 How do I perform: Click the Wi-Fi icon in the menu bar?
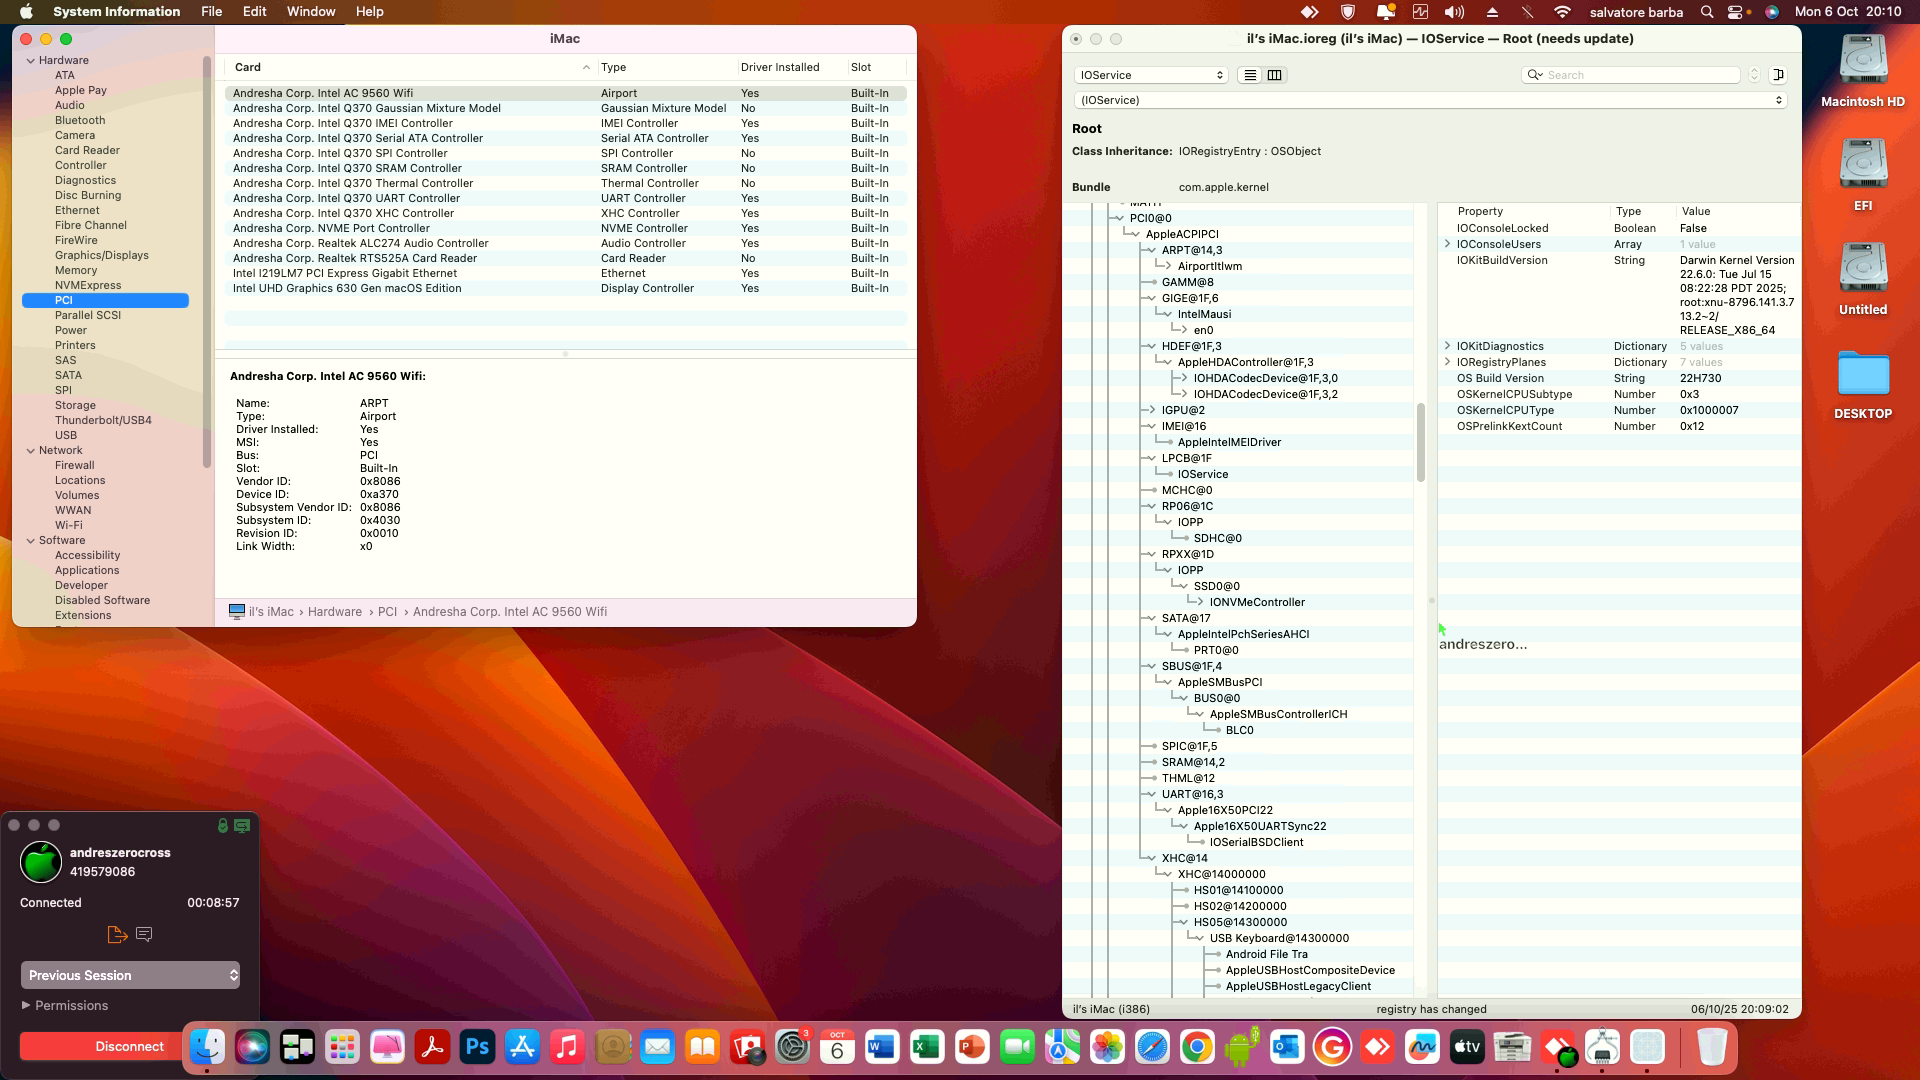(1562, 12)
